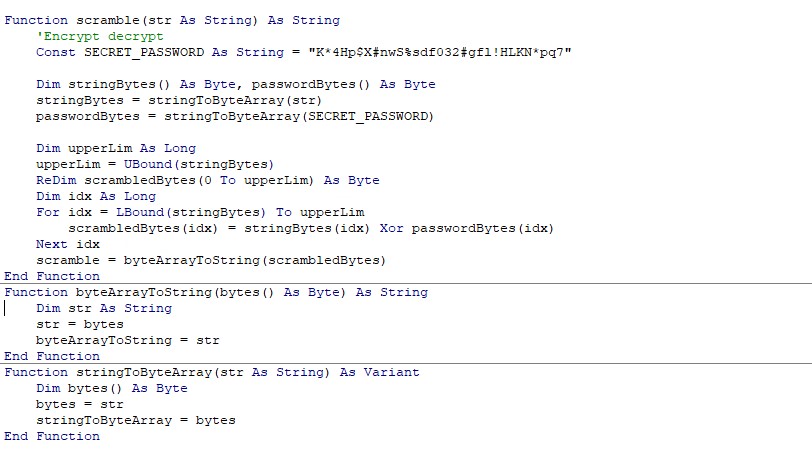Click the scramble function name in header
The width and height of the screenshot is (812, 473).
[108, 20]
